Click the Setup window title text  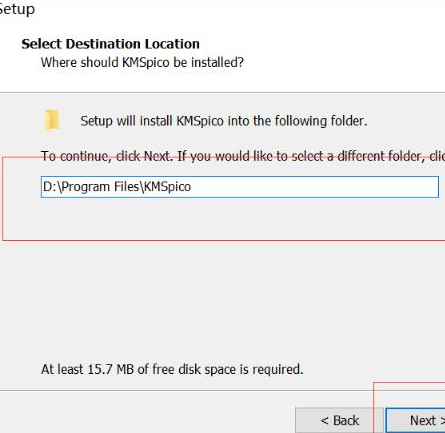point(17,9)
